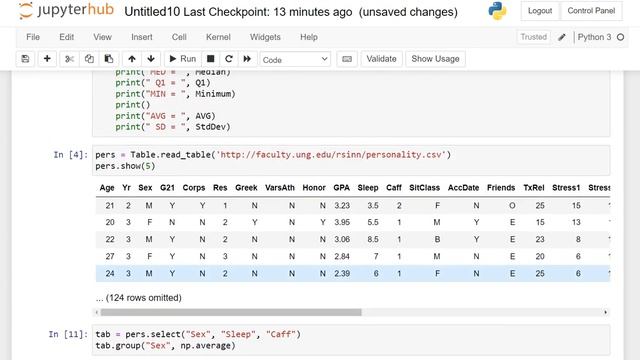Click the table's horizontal scrollbar thumb
This screenshot has width=640, height=360.
(231, 312)
